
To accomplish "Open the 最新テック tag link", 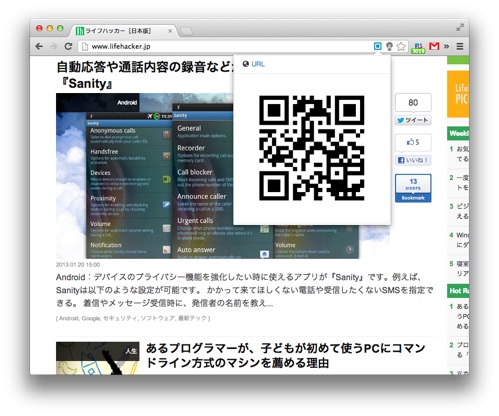I will (x=192, y=318).
